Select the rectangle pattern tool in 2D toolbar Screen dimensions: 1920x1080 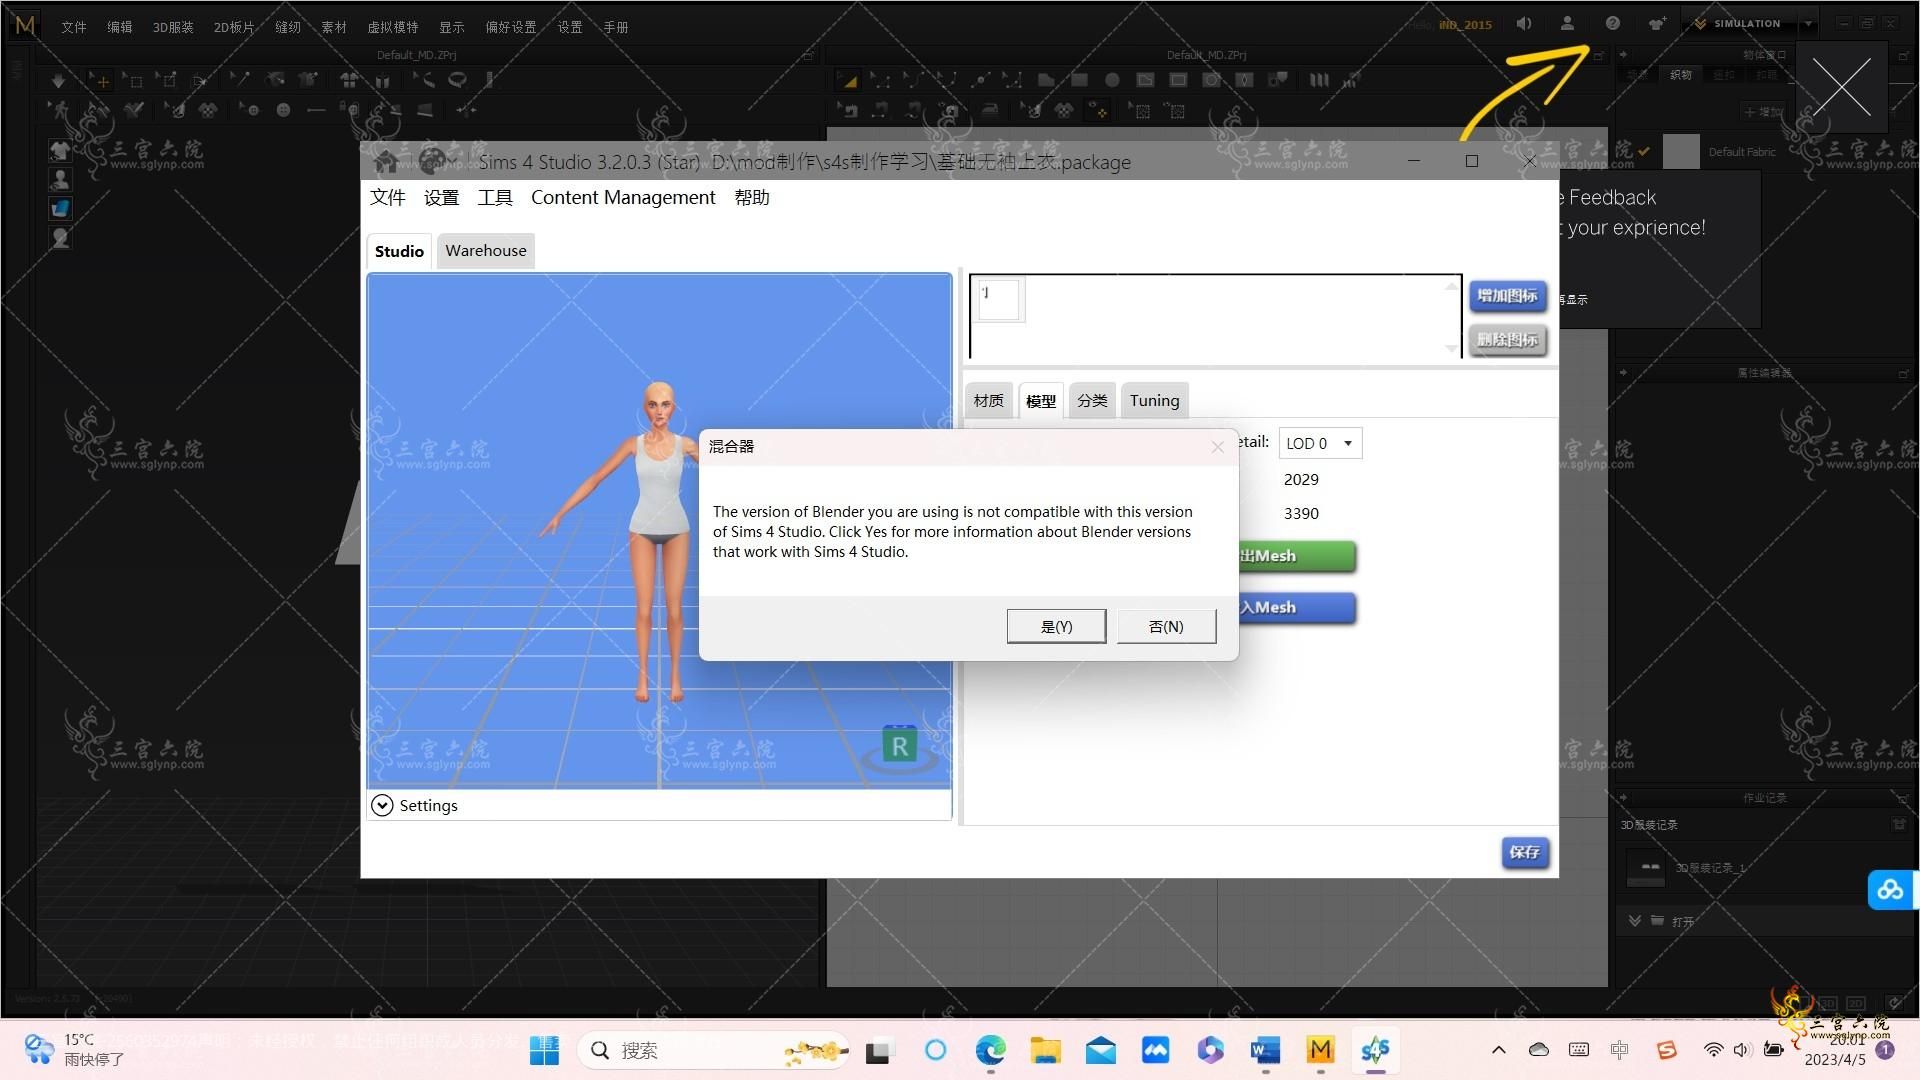coord(1079,80)
